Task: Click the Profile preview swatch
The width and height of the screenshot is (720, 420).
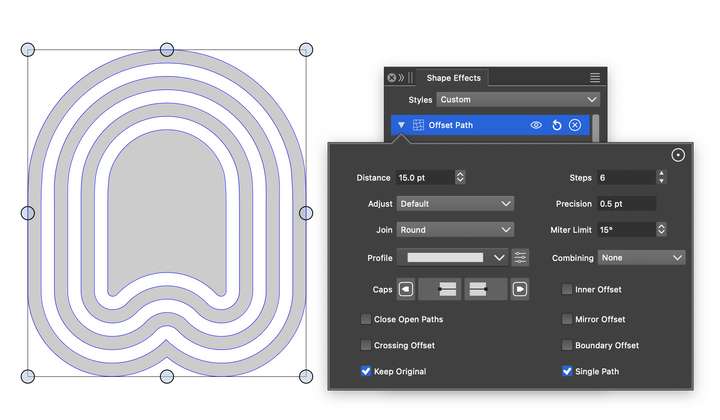Action: [445, 258]
